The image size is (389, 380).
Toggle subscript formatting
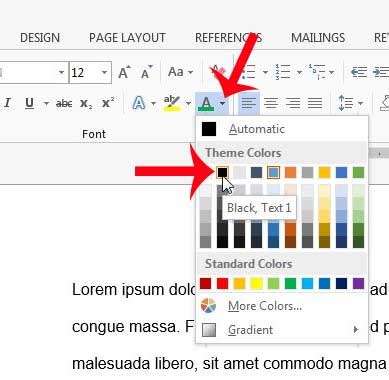tap(86, 104)
